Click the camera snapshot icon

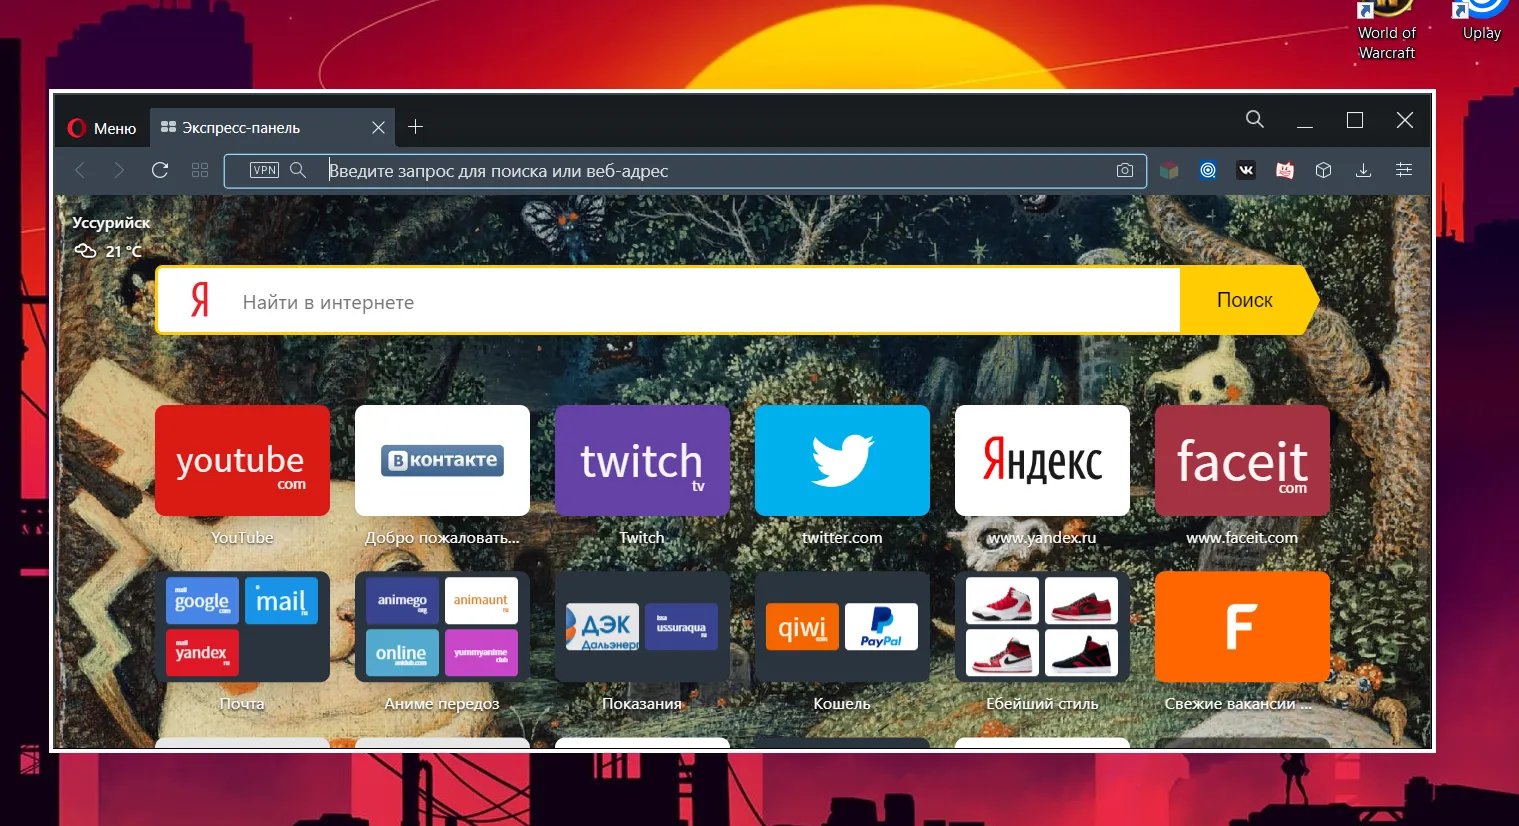tap(1125, 170)
